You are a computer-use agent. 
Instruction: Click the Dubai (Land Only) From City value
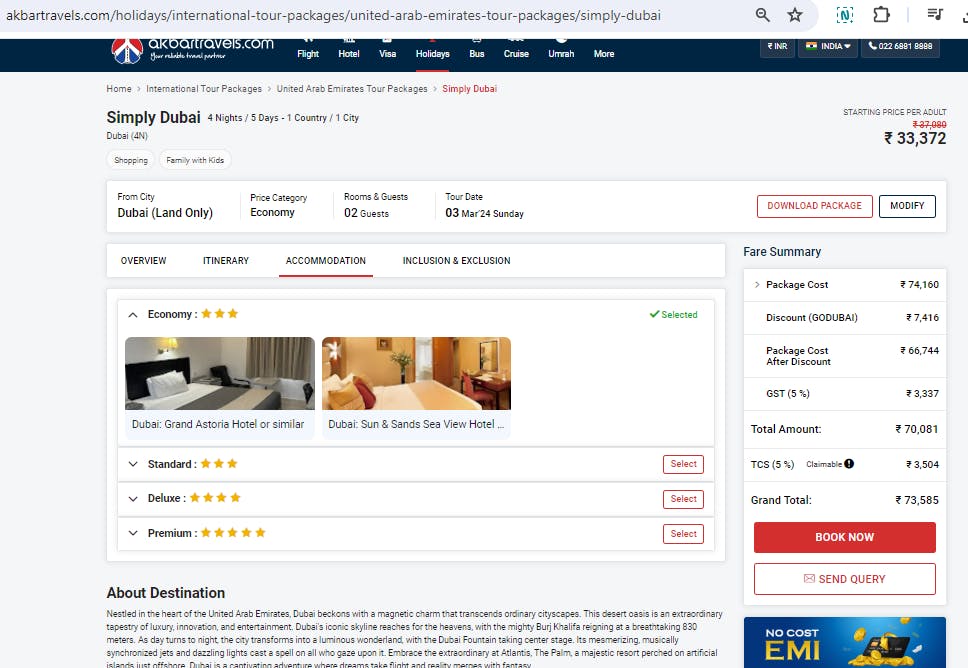click(165, 213)
